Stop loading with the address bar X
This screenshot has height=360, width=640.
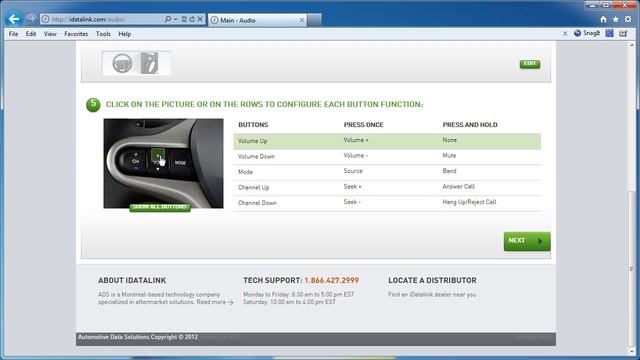(x=200, y=19)
